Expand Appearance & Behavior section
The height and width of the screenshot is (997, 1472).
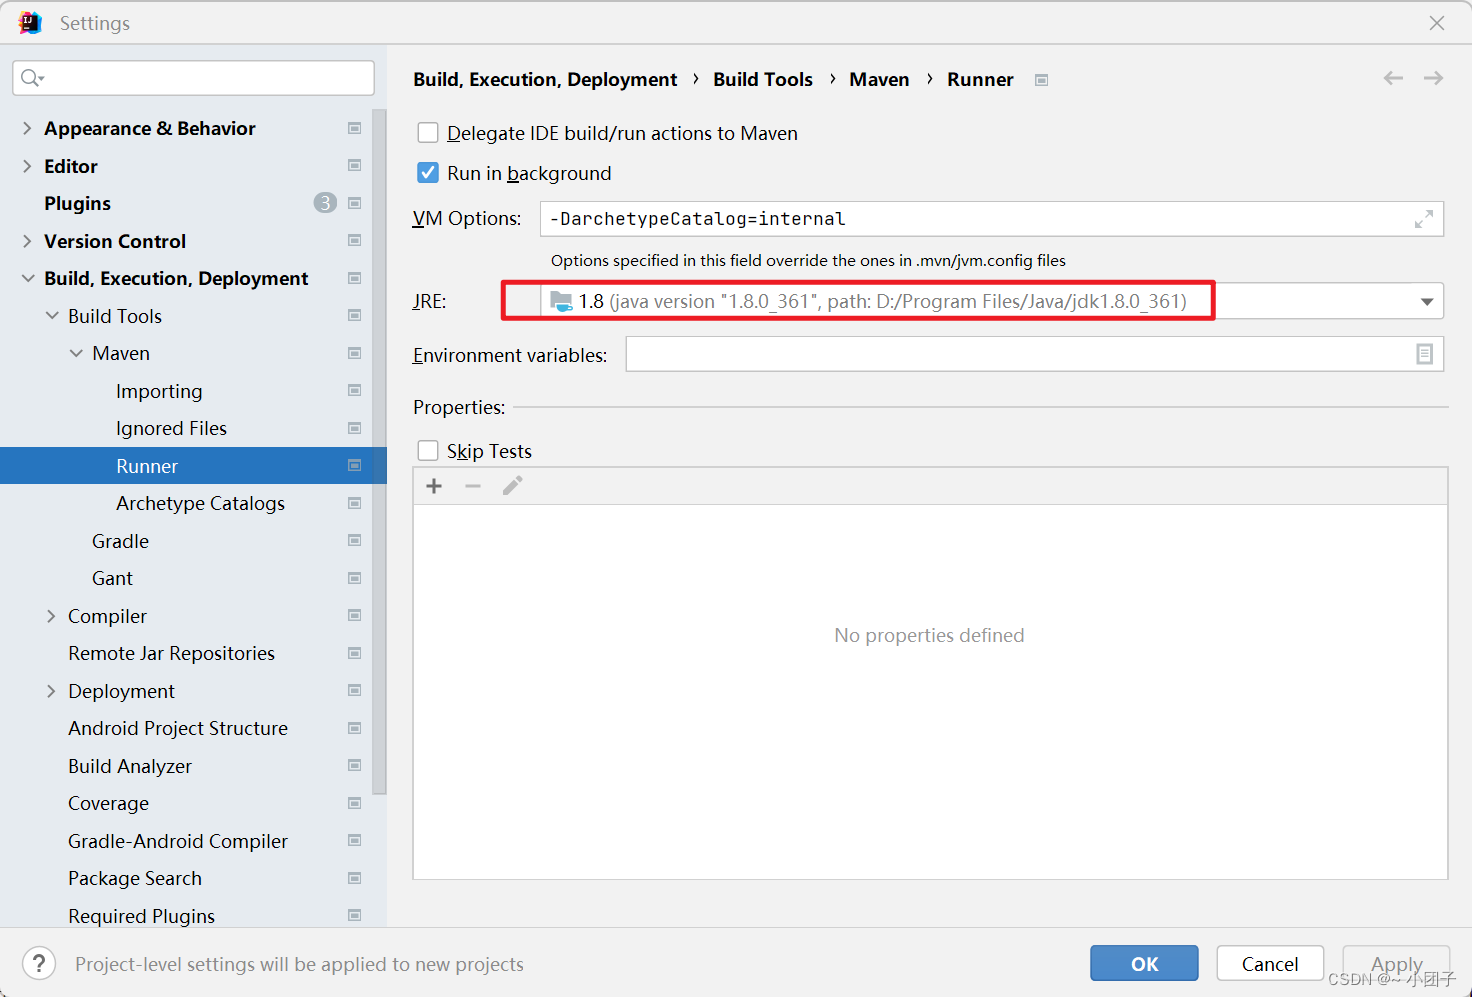click(27, 128)
